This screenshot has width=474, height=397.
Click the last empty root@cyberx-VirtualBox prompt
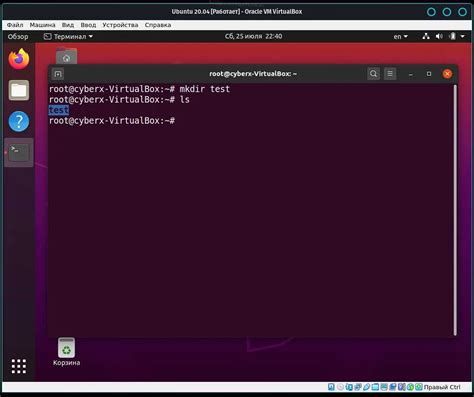[x=112, y=120]
